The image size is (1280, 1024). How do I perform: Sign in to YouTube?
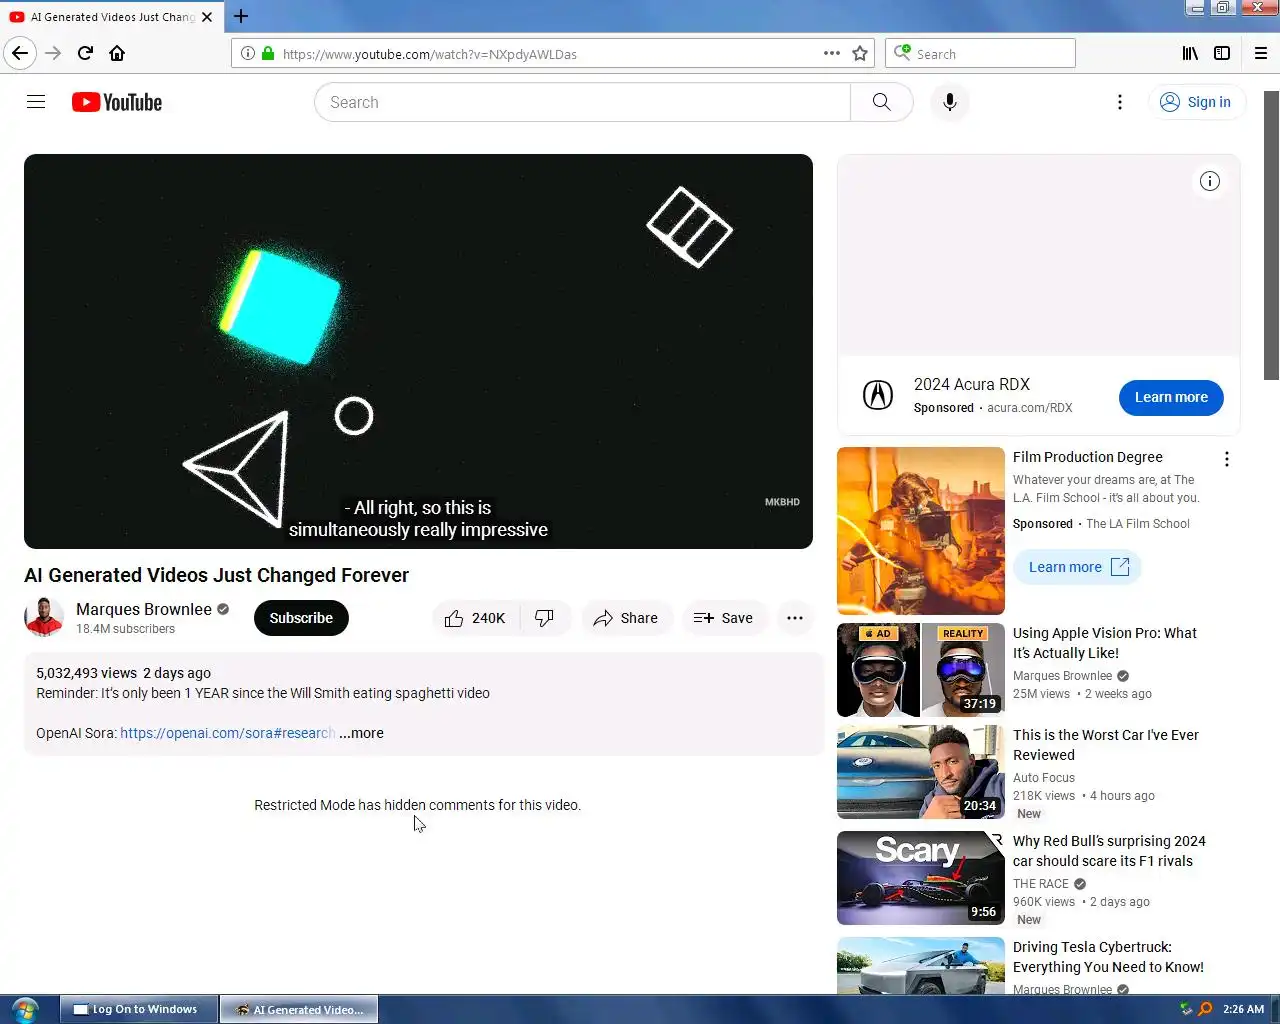point(1196,102)
